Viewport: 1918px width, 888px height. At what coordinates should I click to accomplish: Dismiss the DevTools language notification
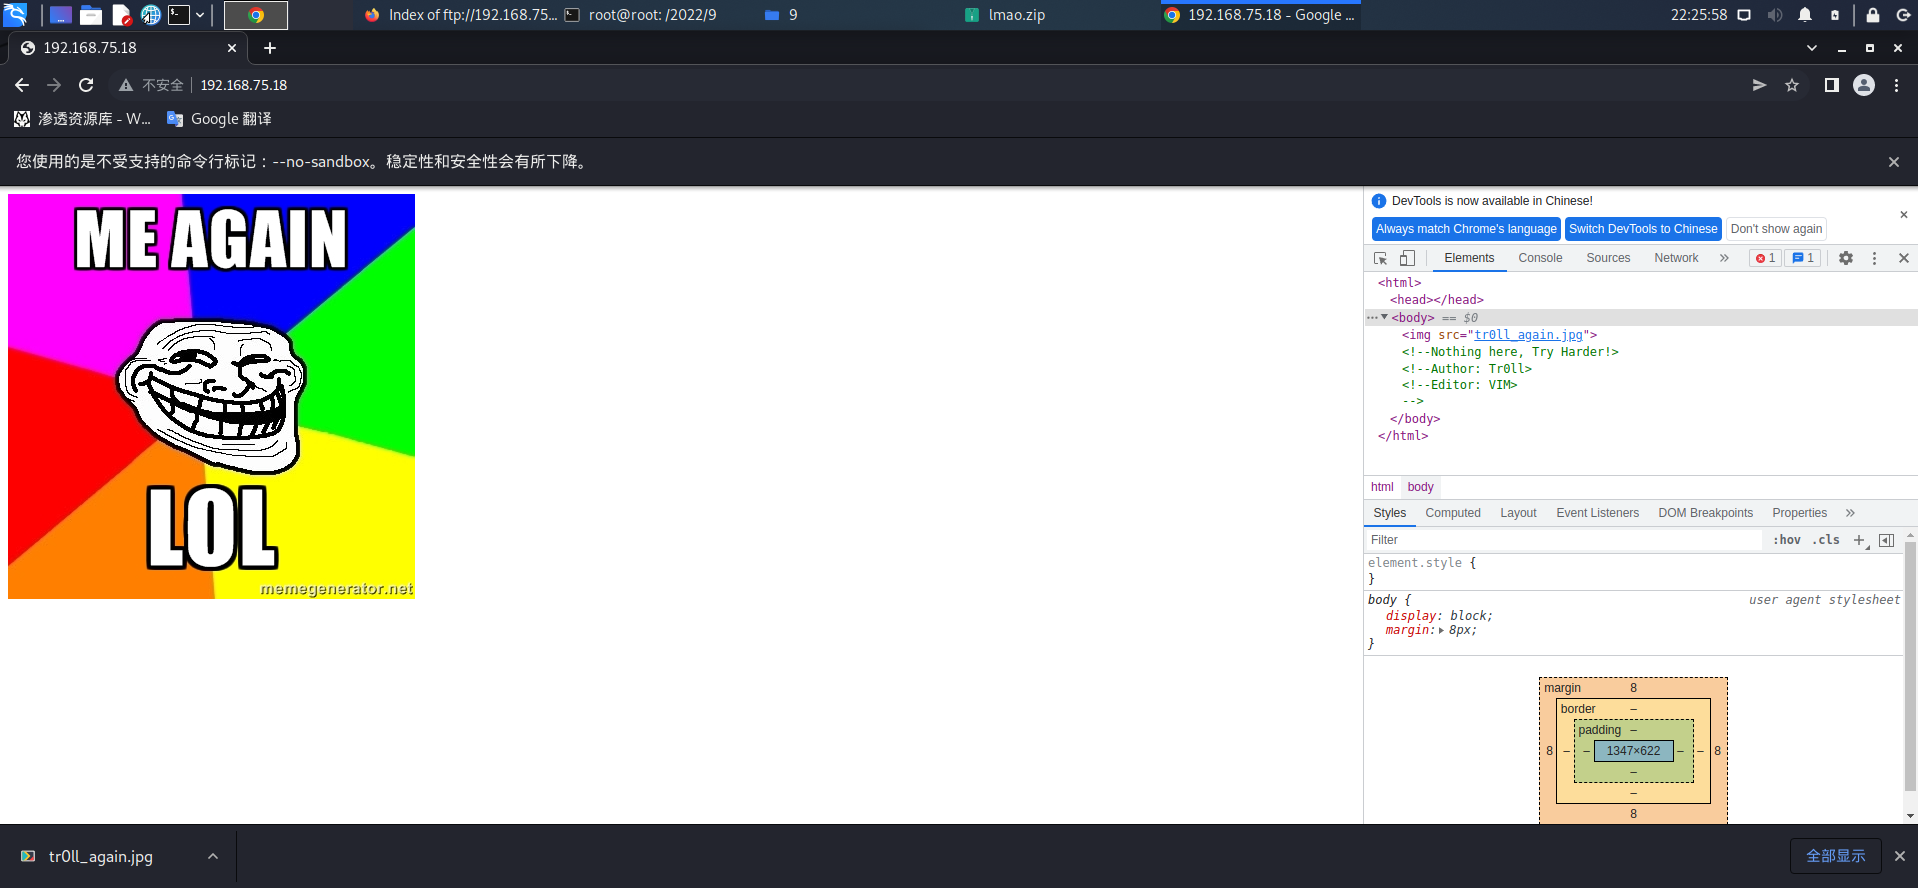(1903, 215)
